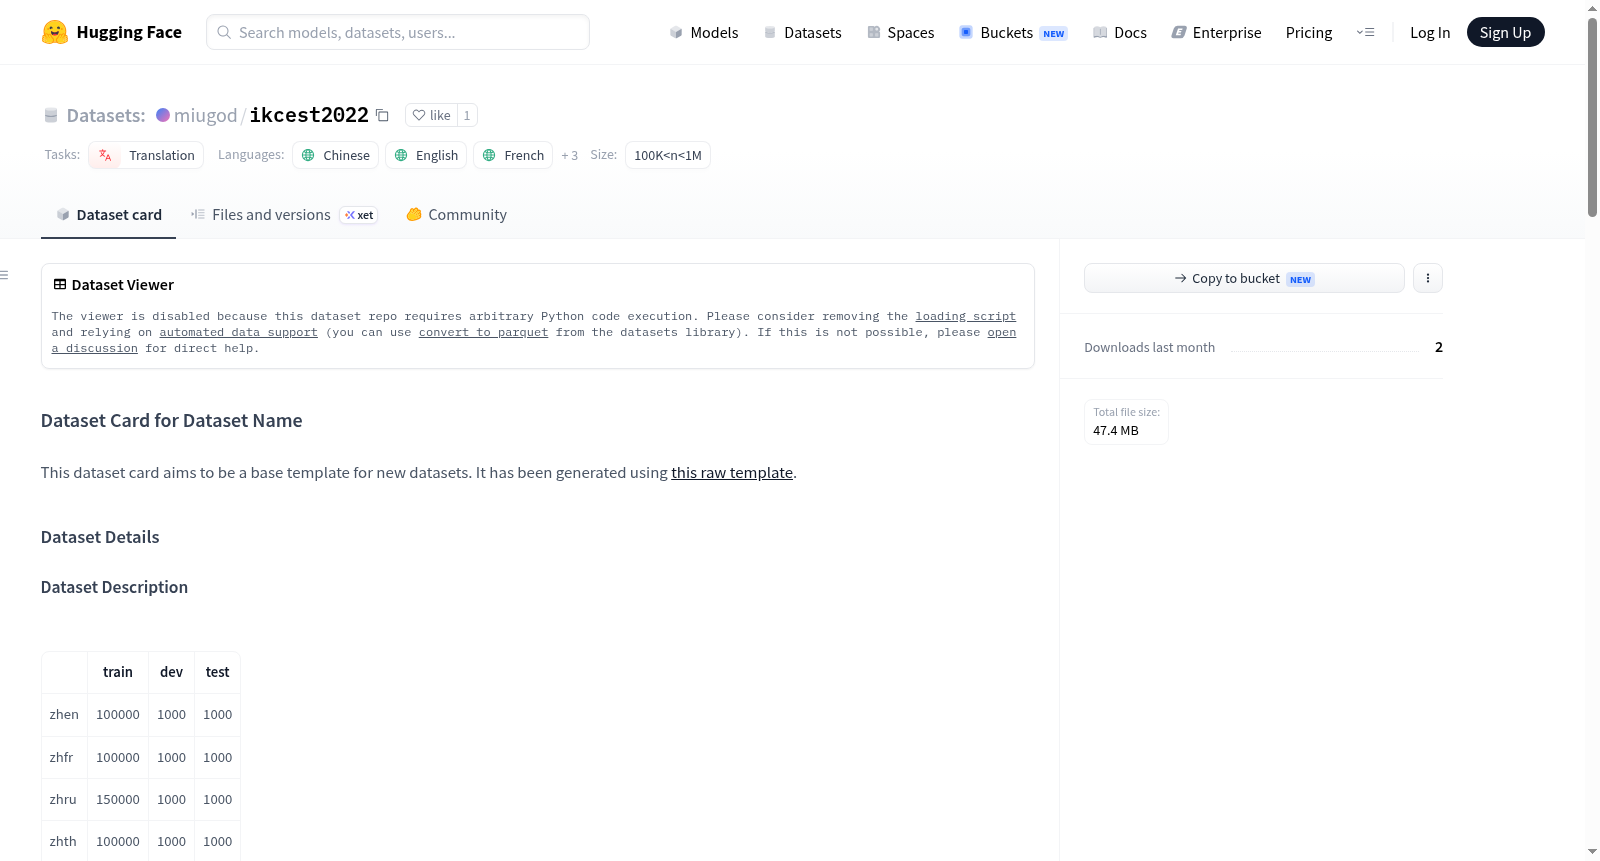Image resolution: width=1600 pixels, height=861 pixels.
Task: Go to the Pricing page
Action: click(x=1308, y=32)
